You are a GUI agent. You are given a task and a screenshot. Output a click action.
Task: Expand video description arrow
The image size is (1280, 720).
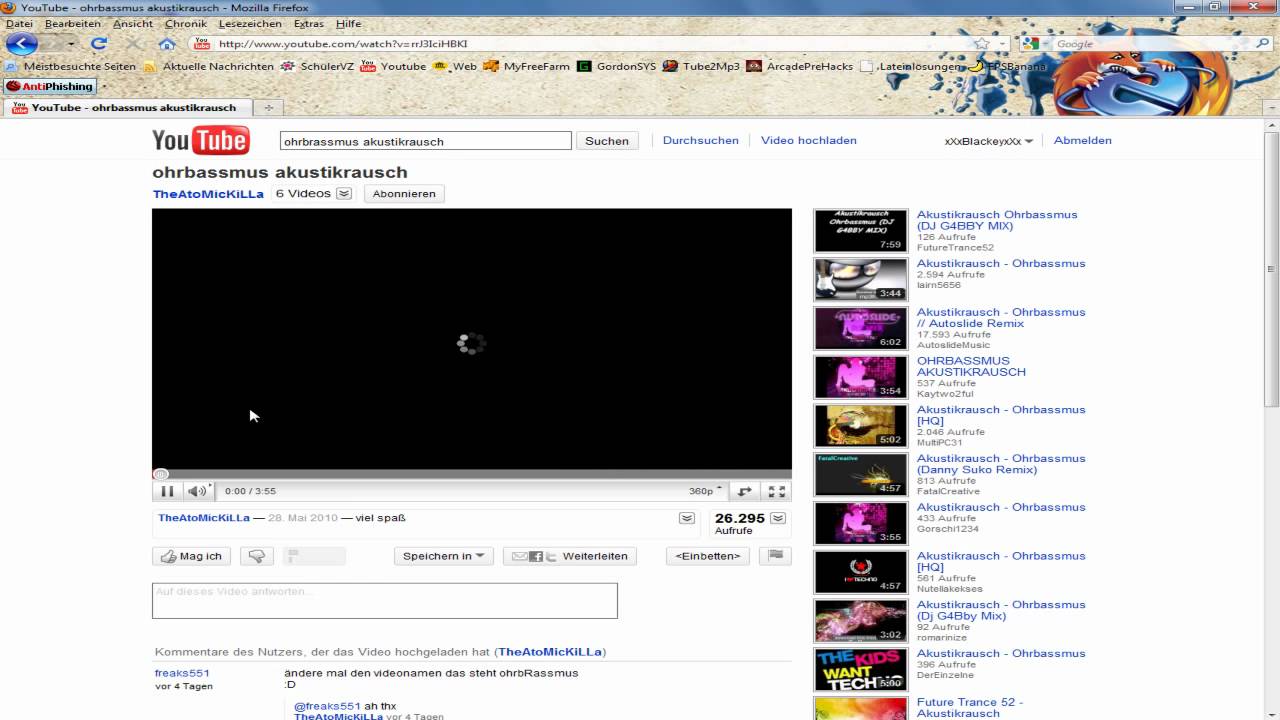coord(687,518)
